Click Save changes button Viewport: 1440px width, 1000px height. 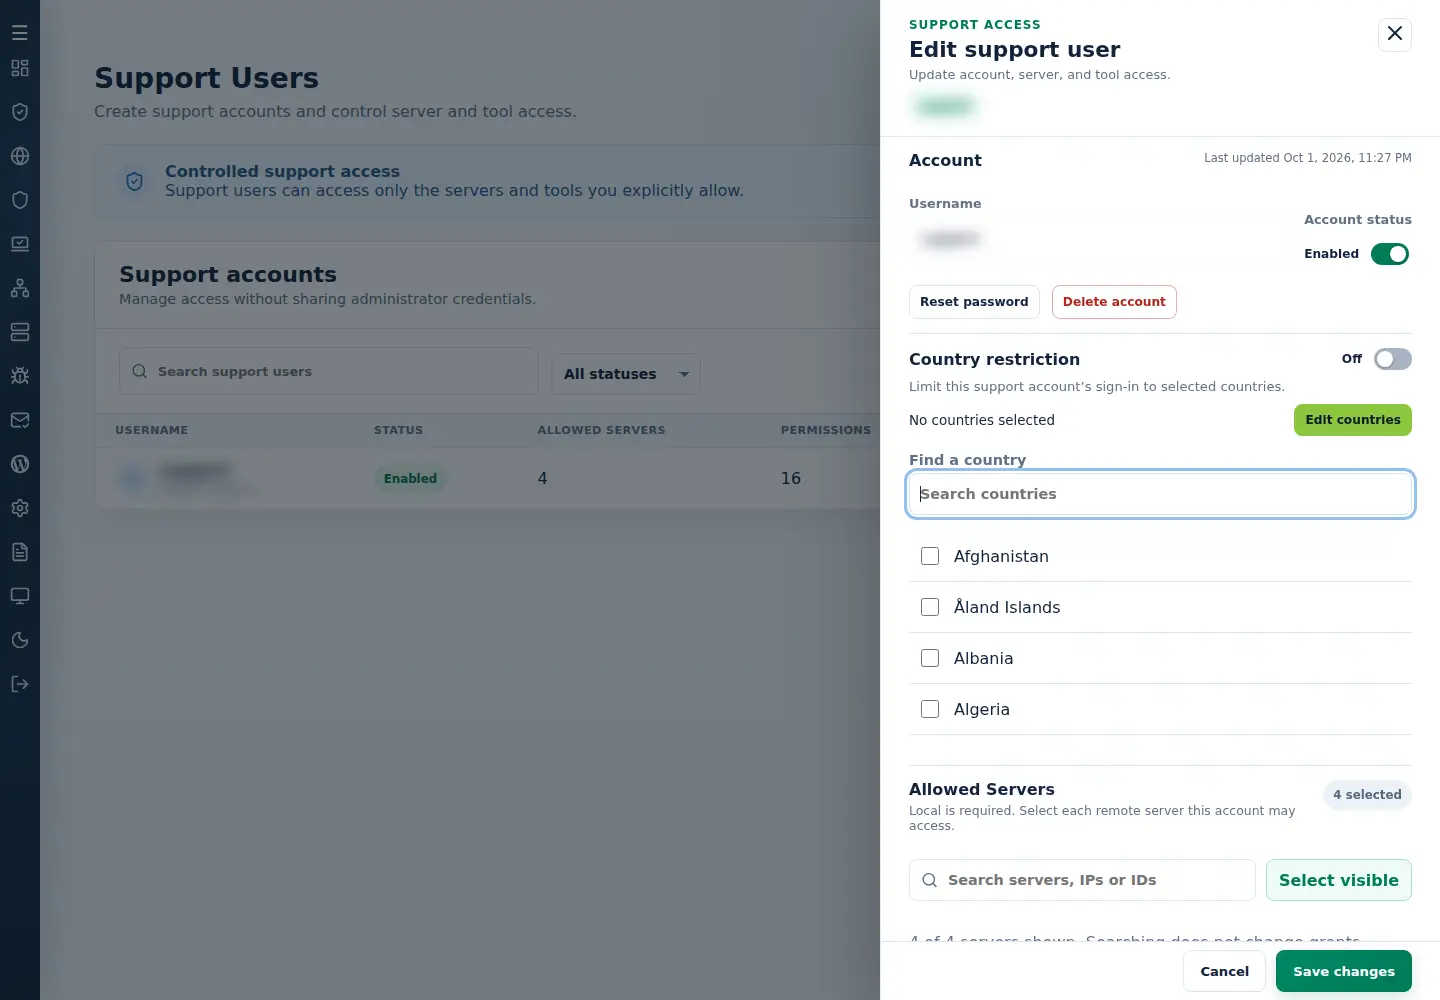[1344, 971]
